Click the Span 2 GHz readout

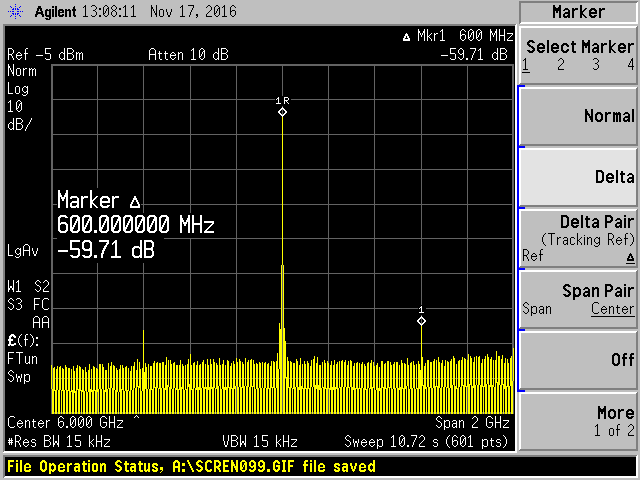pyautogui.click(x=472, y=422)
